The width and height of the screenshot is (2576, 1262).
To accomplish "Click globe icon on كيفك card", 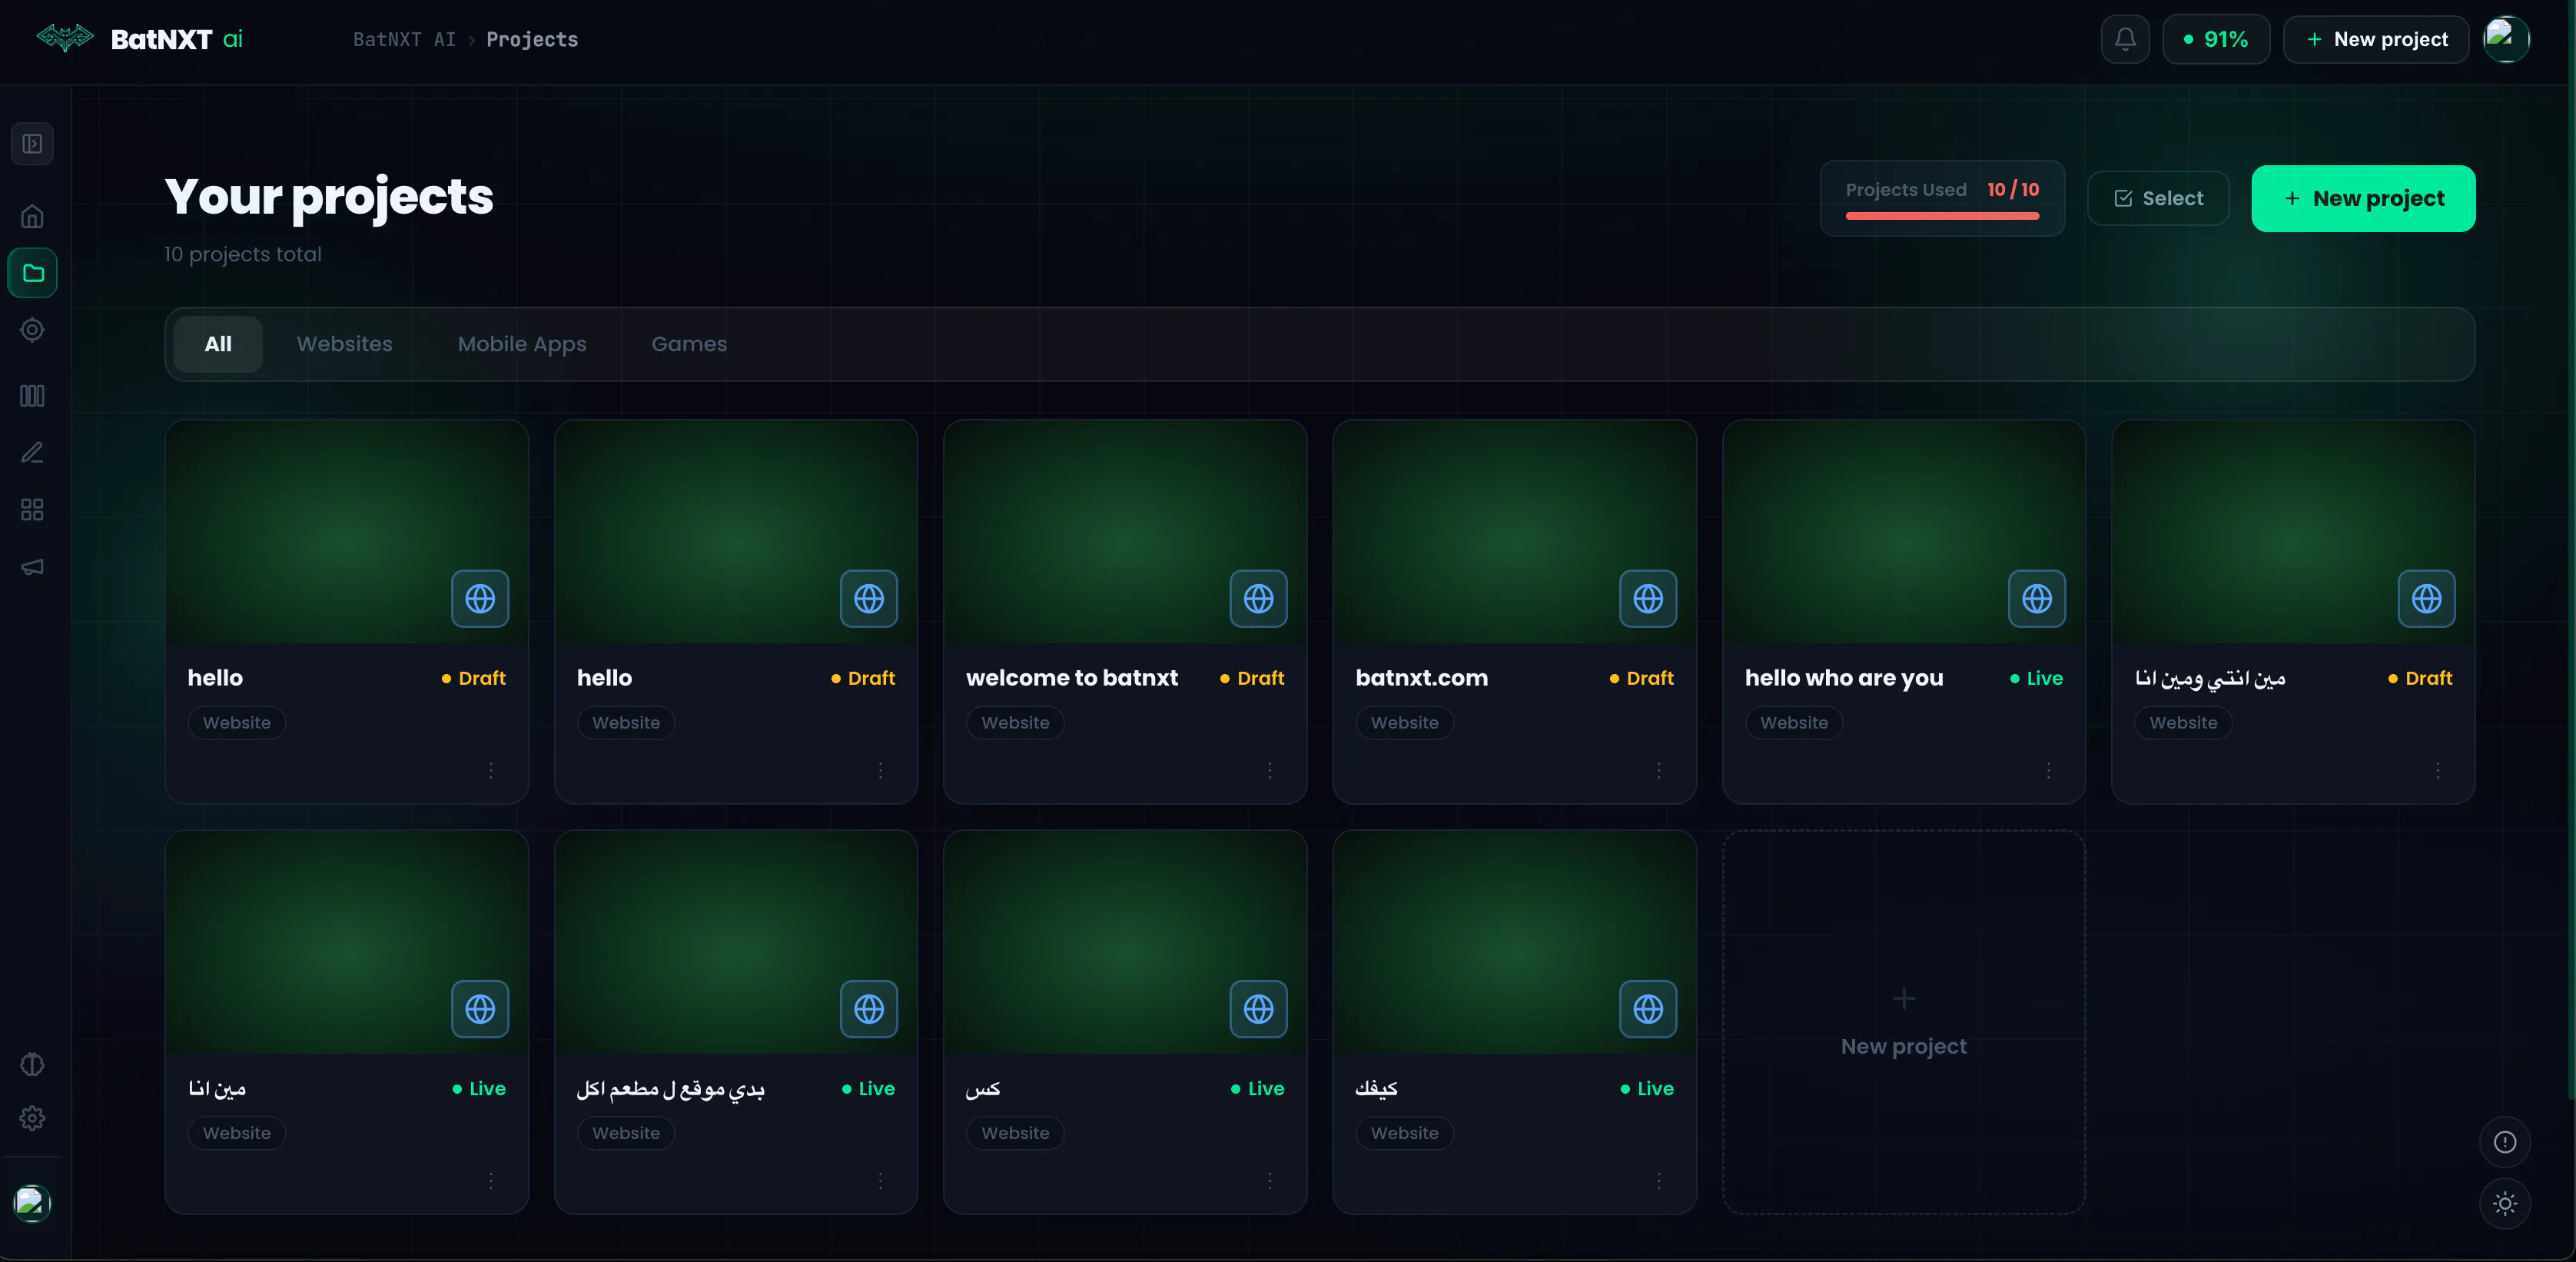I will coord(1648,1009).
